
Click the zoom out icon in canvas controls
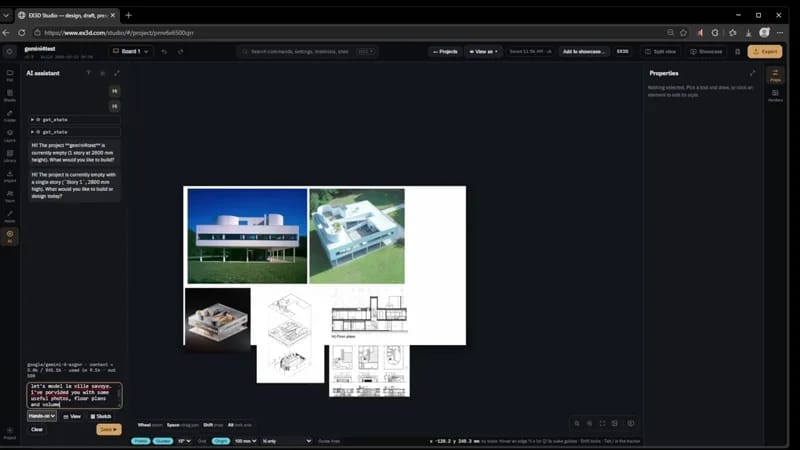pyautogui.click(x=577, y=423)
